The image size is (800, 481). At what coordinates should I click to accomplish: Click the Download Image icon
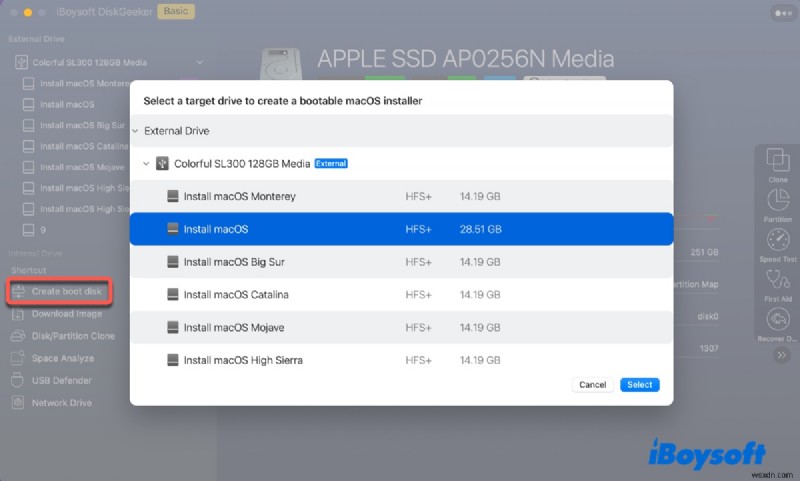point(18,314)
